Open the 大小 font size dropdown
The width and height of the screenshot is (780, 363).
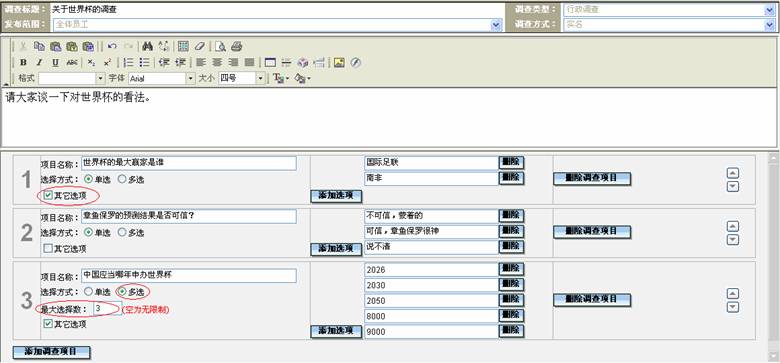click(x=261, y=78)
